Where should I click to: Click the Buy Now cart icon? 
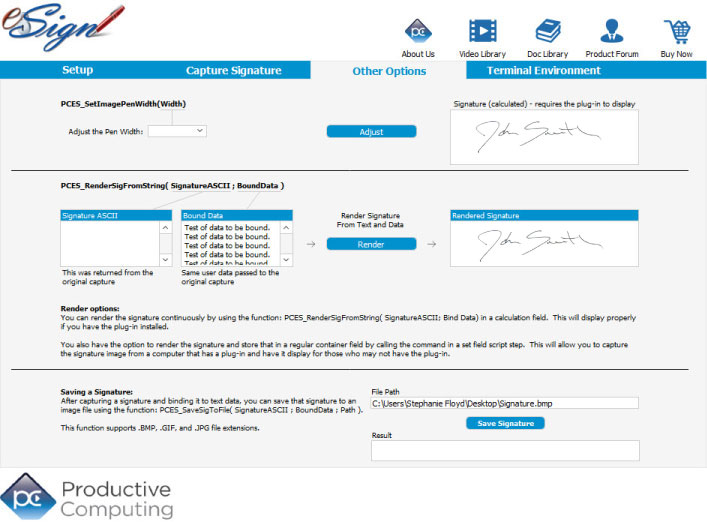(676, 31)
